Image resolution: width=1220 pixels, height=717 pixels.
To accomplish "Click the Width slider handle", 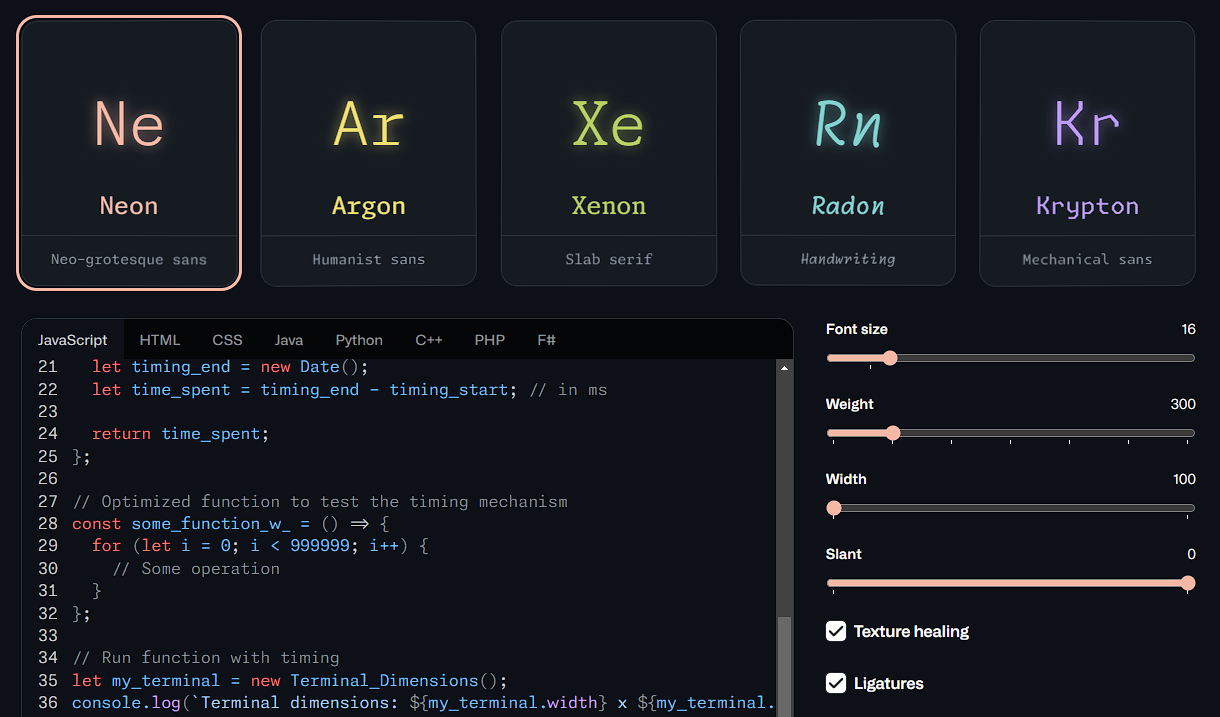I will pyautogui.click(x=834, y=508).
